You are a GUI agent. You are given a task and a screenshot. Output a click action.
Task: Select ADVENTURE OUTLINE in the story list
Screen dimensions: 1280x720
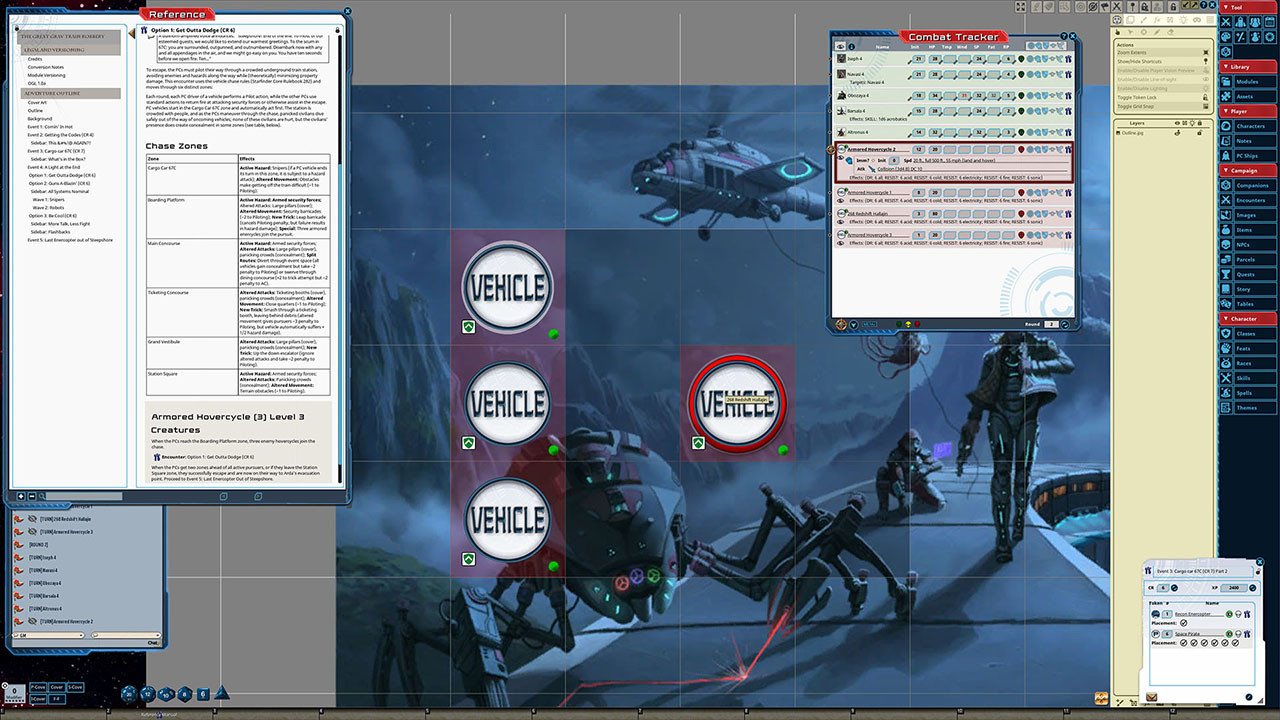[52, 93]
